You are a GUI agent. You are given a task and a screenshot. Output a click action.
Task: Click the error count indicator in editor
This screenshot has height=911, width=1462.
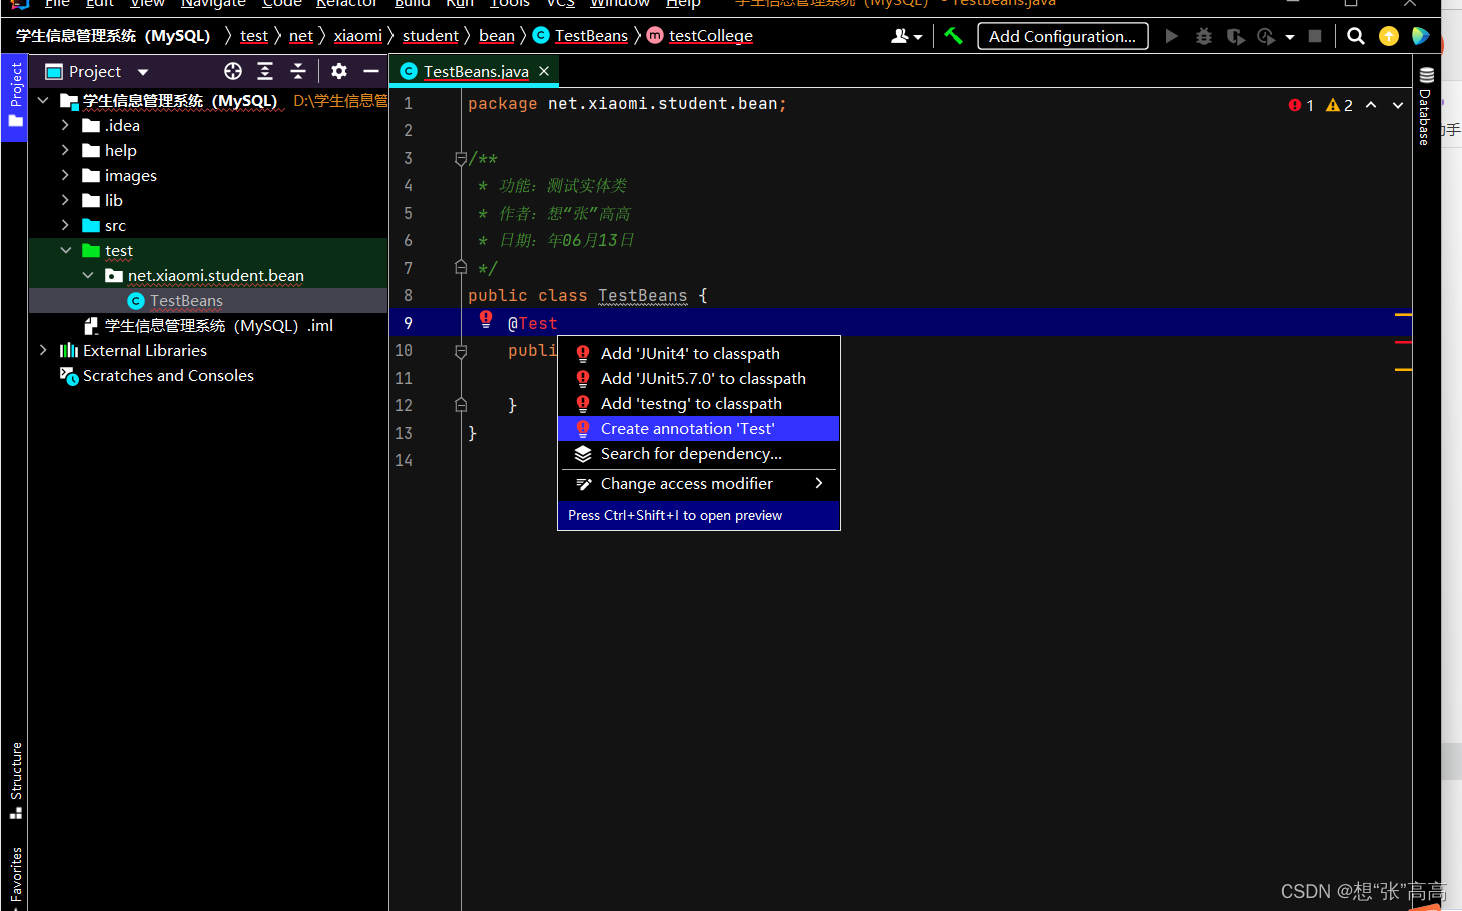1301,105
